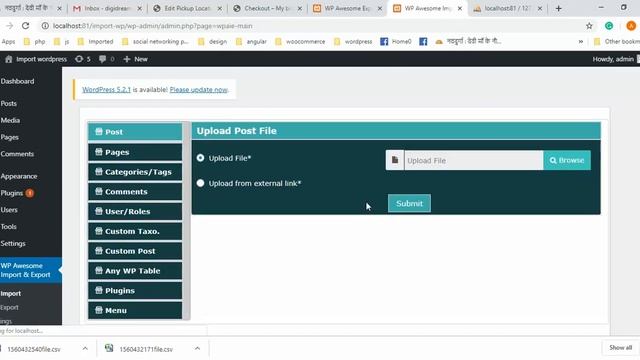Close the Inbox Gmail tab
The width and height of the screenshot is (640, 360).
click(x=140, y=8)
